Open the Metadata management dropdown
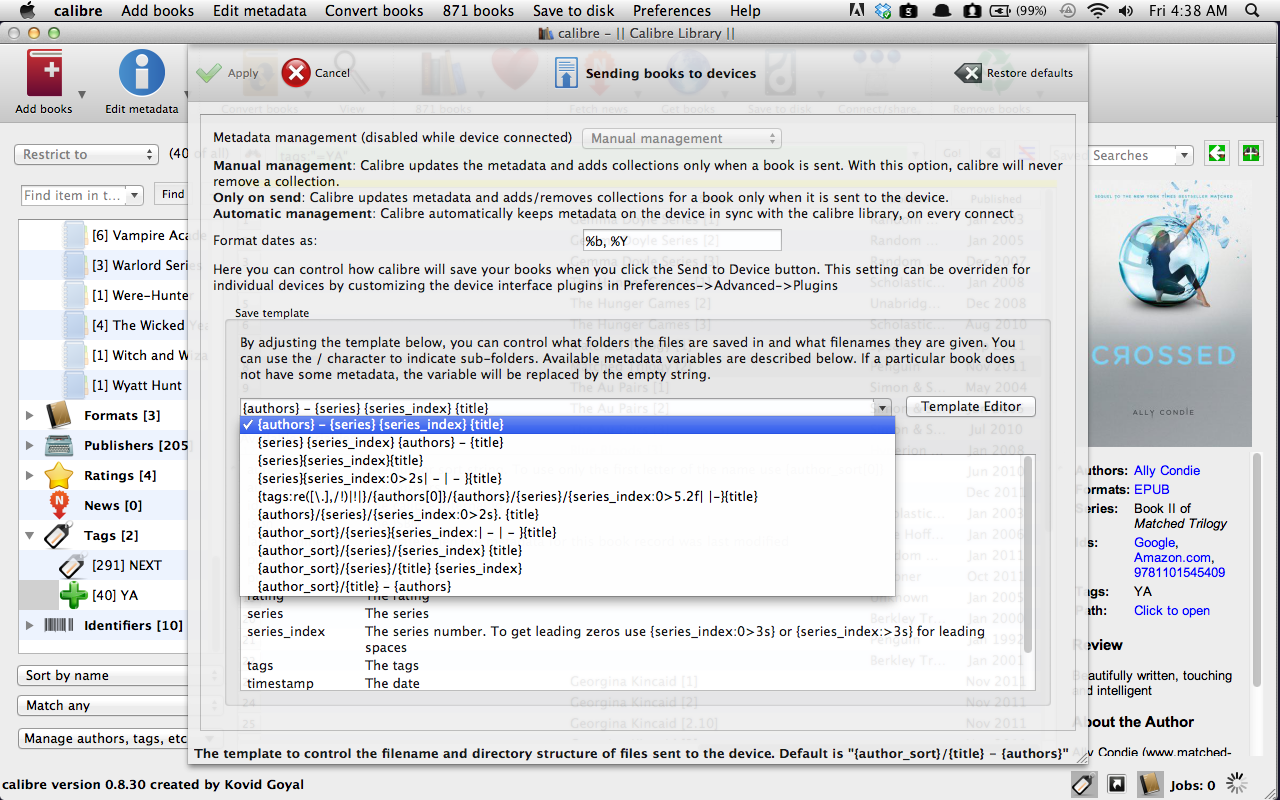 [681, 138]
